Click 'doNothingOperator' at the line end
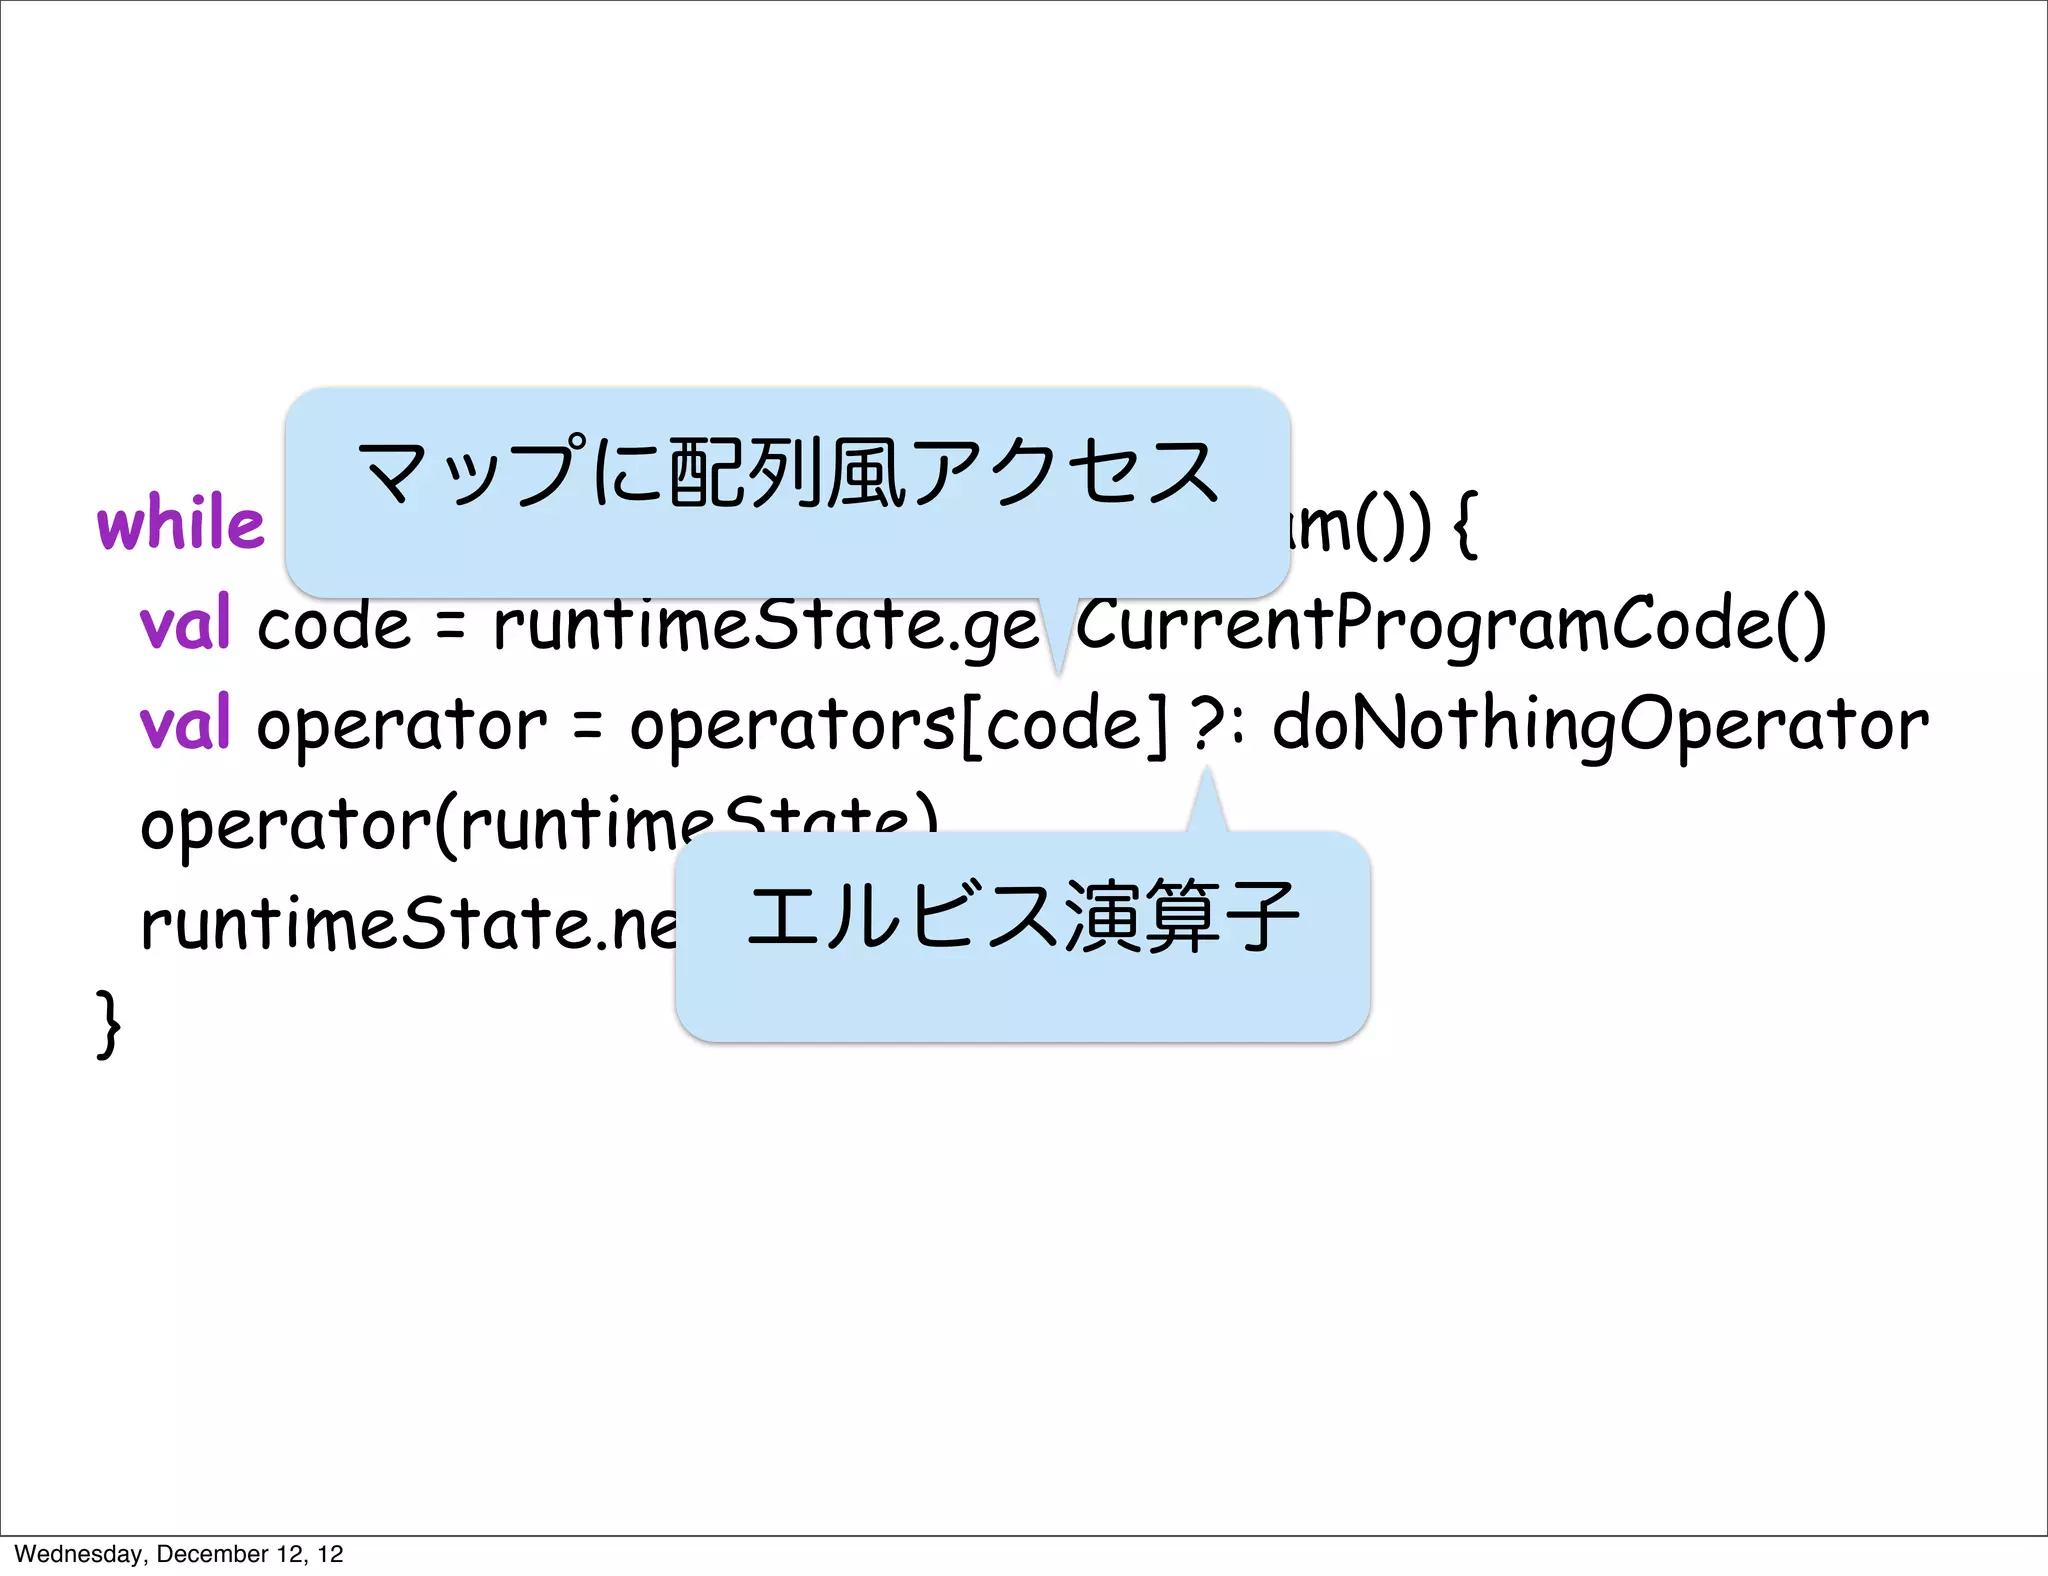Screen dimensions: 2048x1576 (1601, 726)
